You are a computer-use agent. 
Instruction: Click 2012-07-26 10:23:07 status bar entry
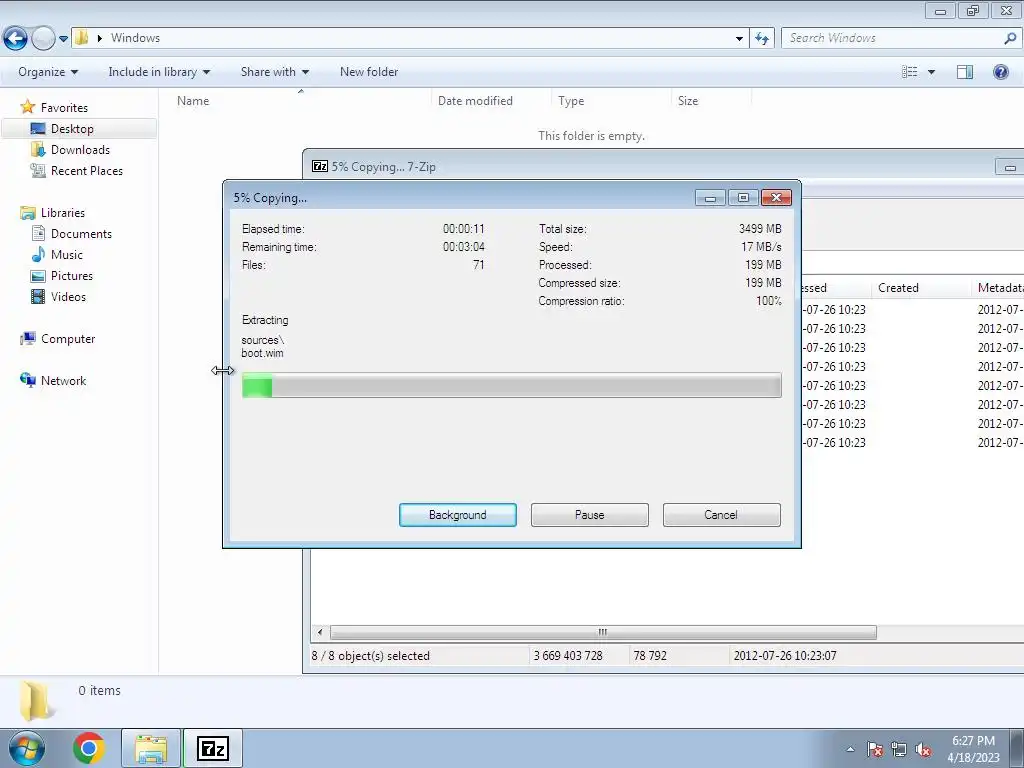(x=785, y=656)
